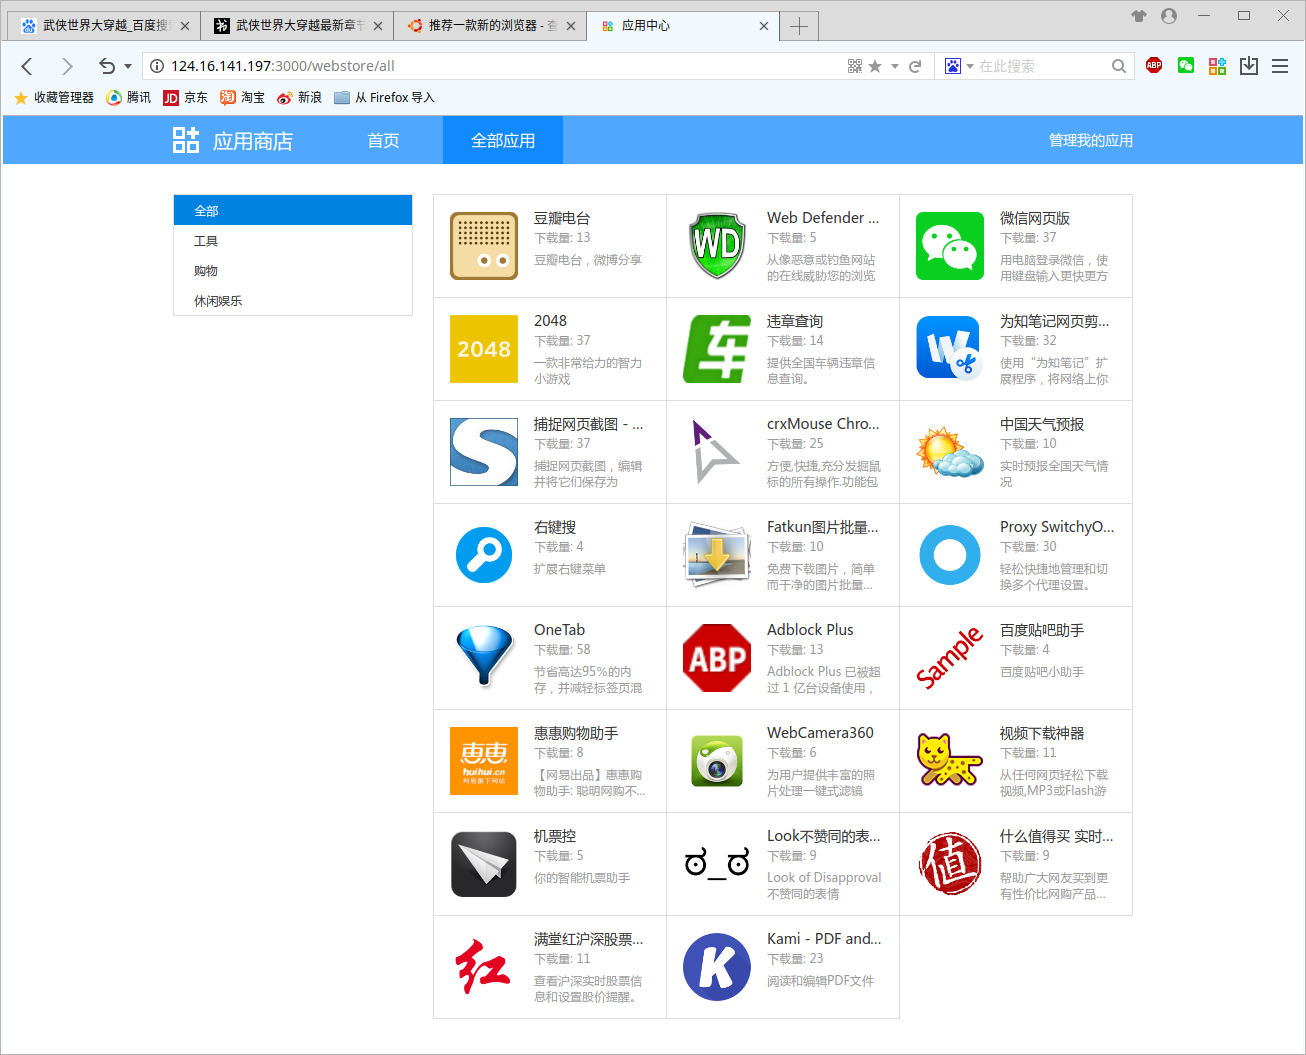Open the 捕捉网页截图 app icon
Image resolution: width=1306 pixels, height=1055 pixels.
[484, 452]
